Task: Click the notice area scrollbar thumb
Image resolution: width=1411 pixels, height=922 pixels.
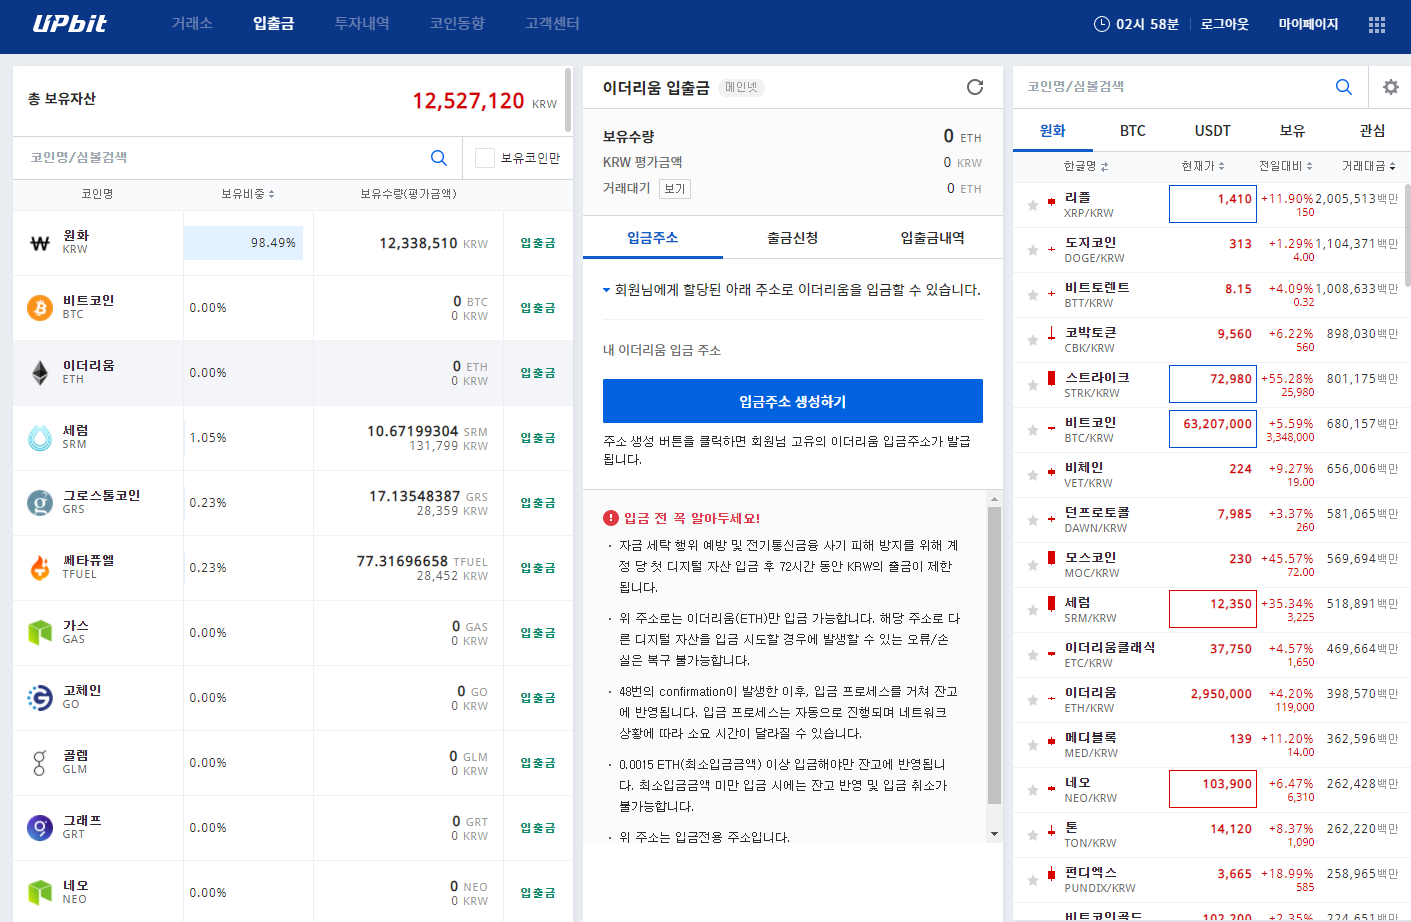Action: 994,655
